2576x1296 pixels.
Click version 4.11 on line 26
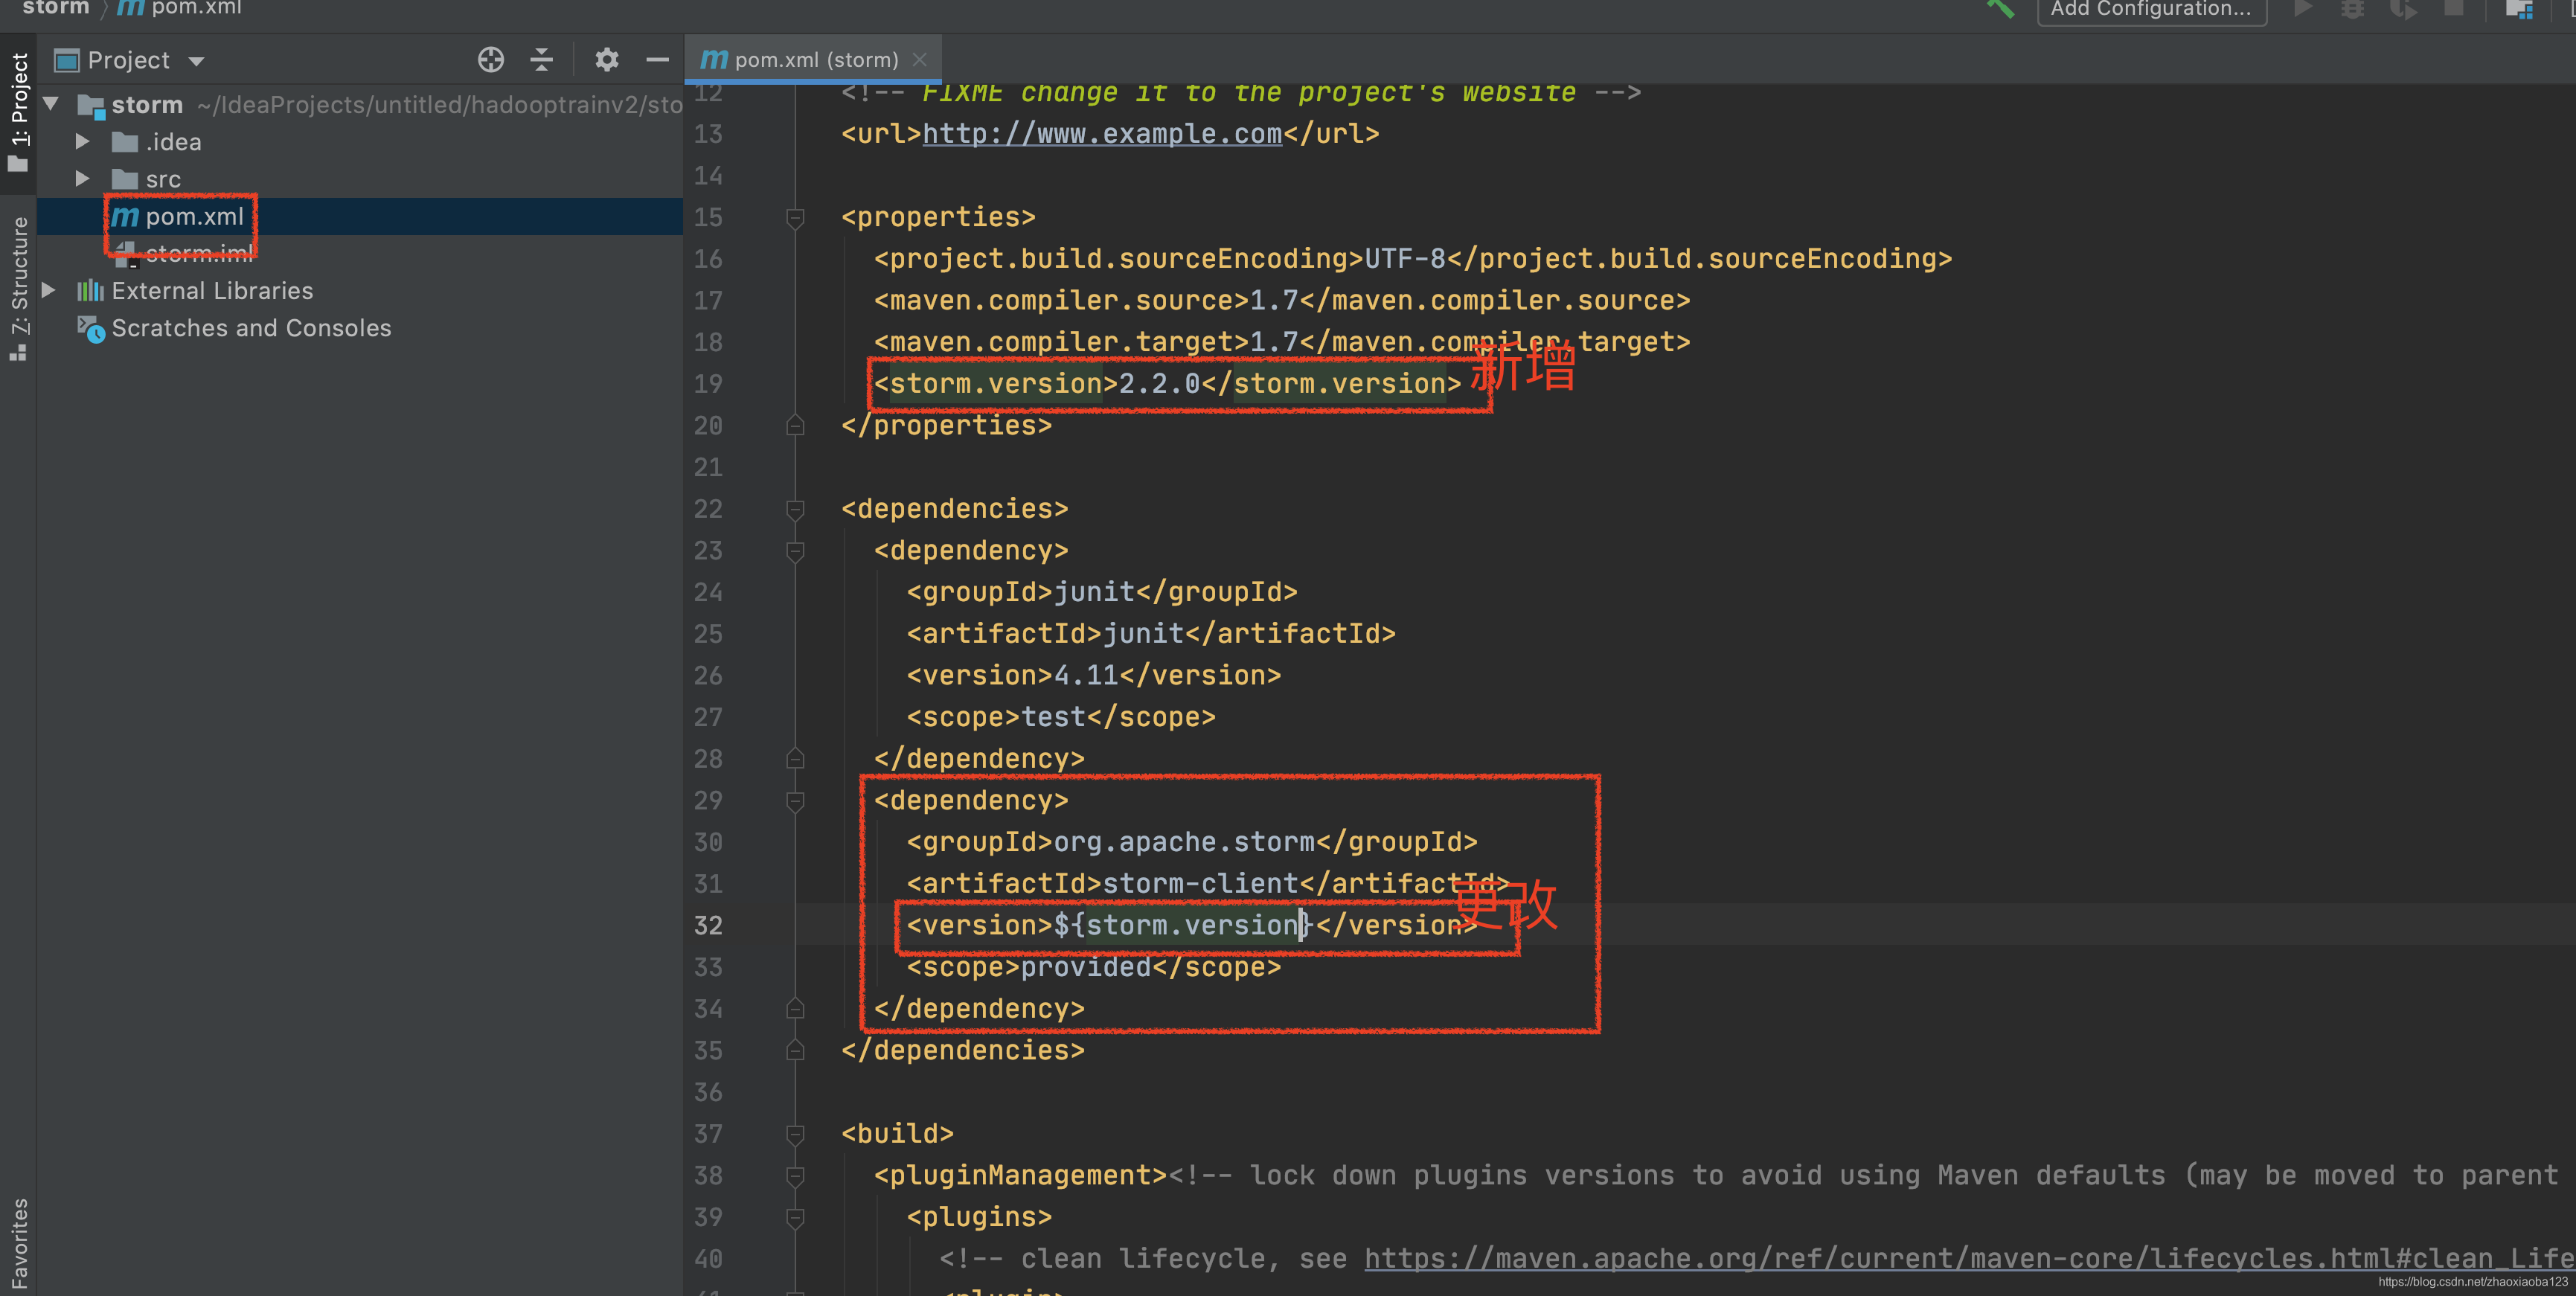[1093, 676]
